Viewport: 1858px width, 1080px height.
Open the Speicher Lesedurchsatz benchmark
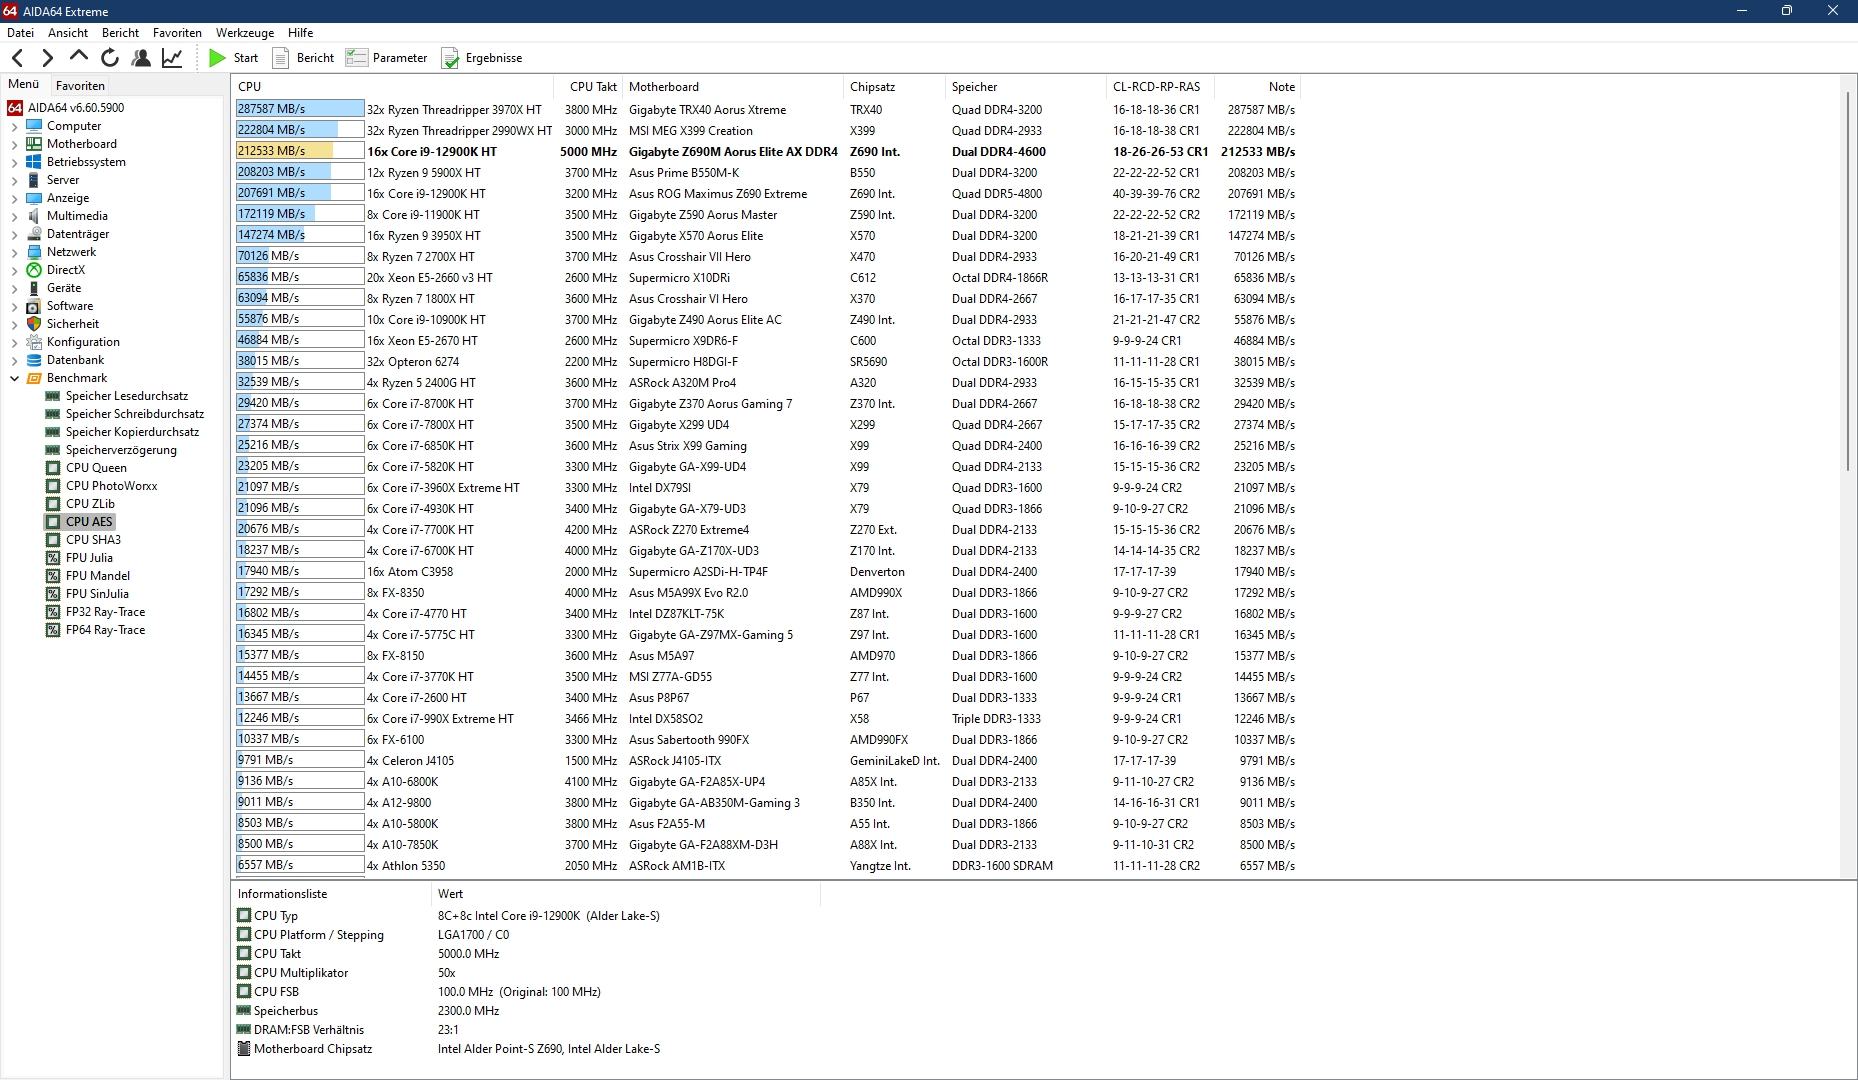[126, 396]
